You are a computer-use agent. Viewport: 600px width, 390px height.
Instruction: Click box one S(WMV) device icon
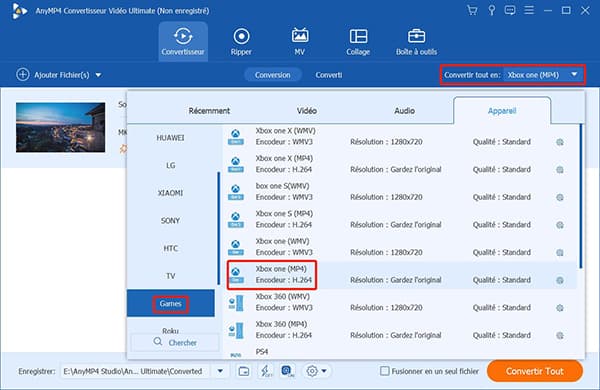(236, 192)
